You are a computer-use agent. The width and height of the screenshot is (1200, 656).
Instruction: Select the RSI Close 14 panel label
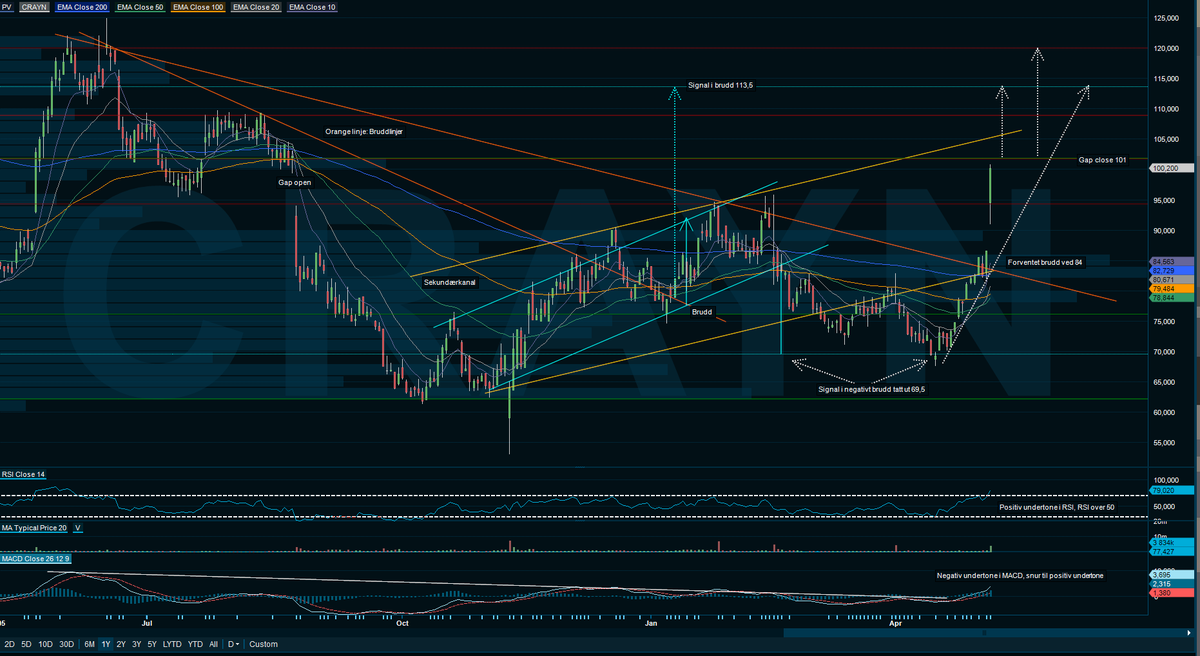point(22,474)
